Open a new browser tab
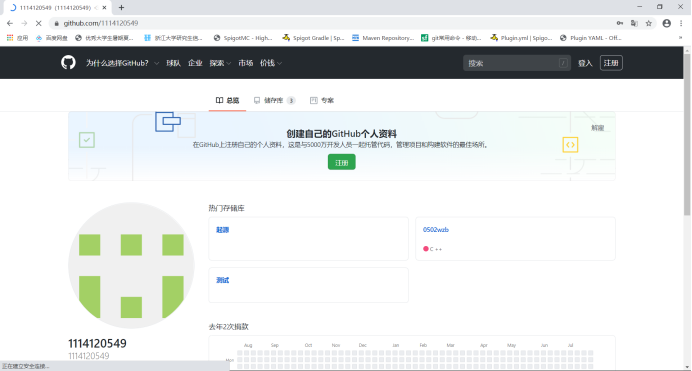Image resolution: width=692 pixels, height=371 pixels. tap(121, 7)
